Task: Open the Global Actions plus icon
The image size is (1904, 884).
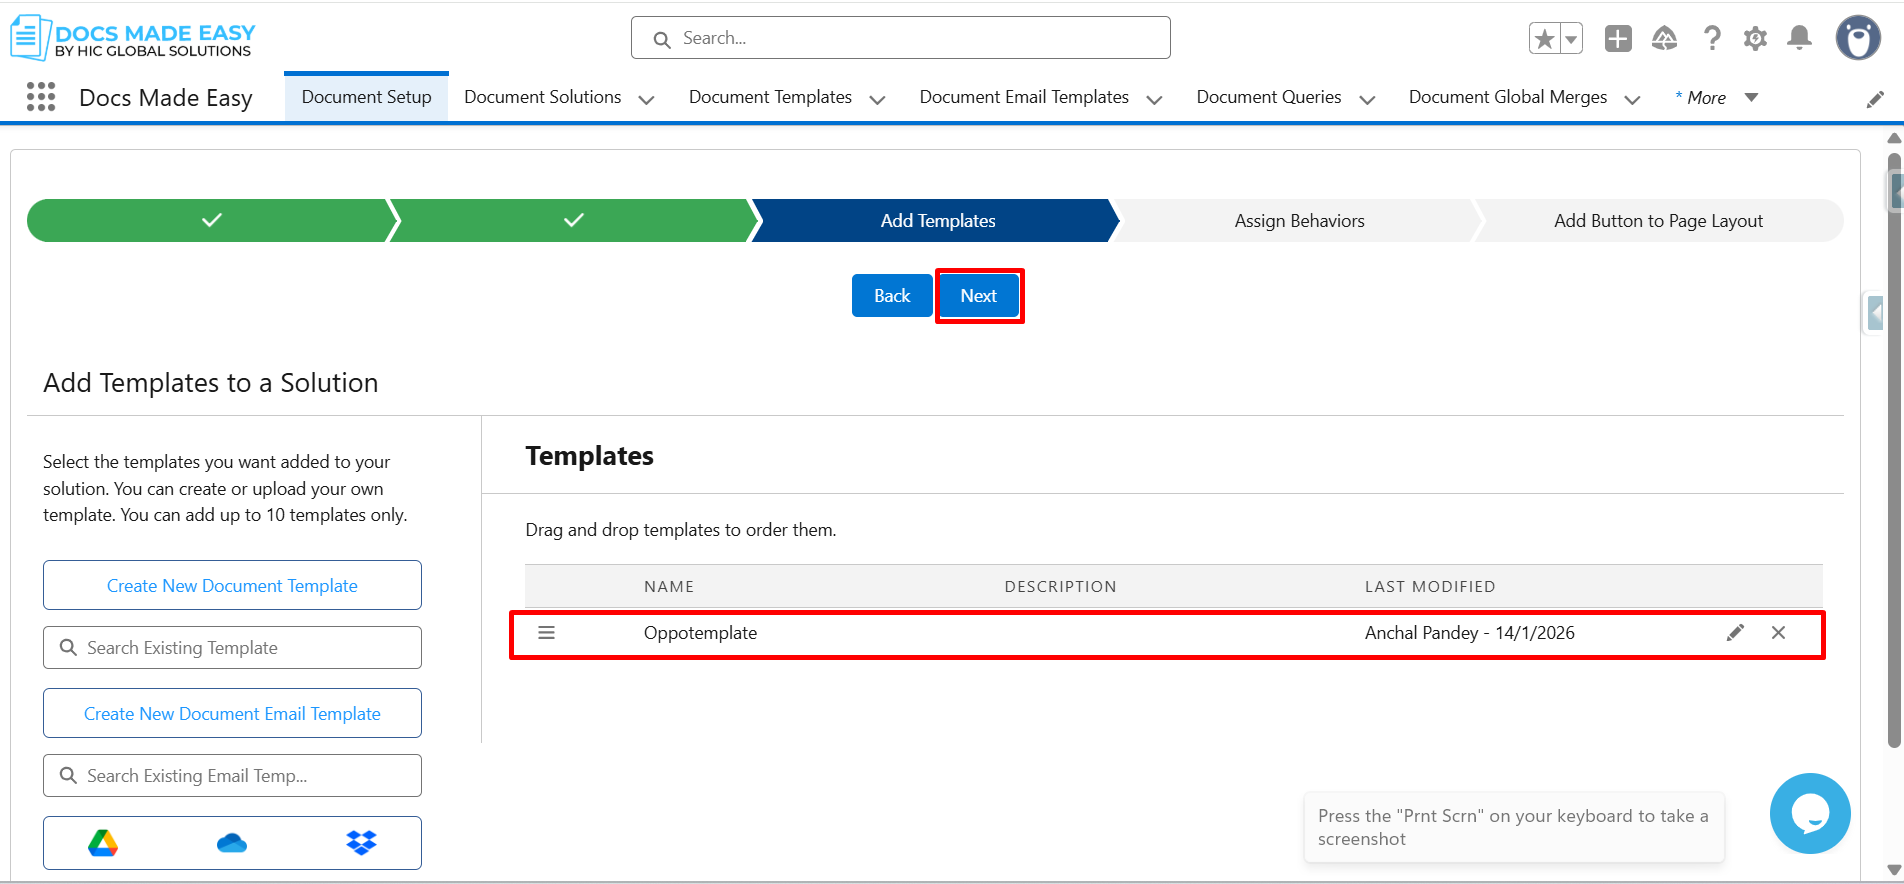Action: (x=1617, y=39)
